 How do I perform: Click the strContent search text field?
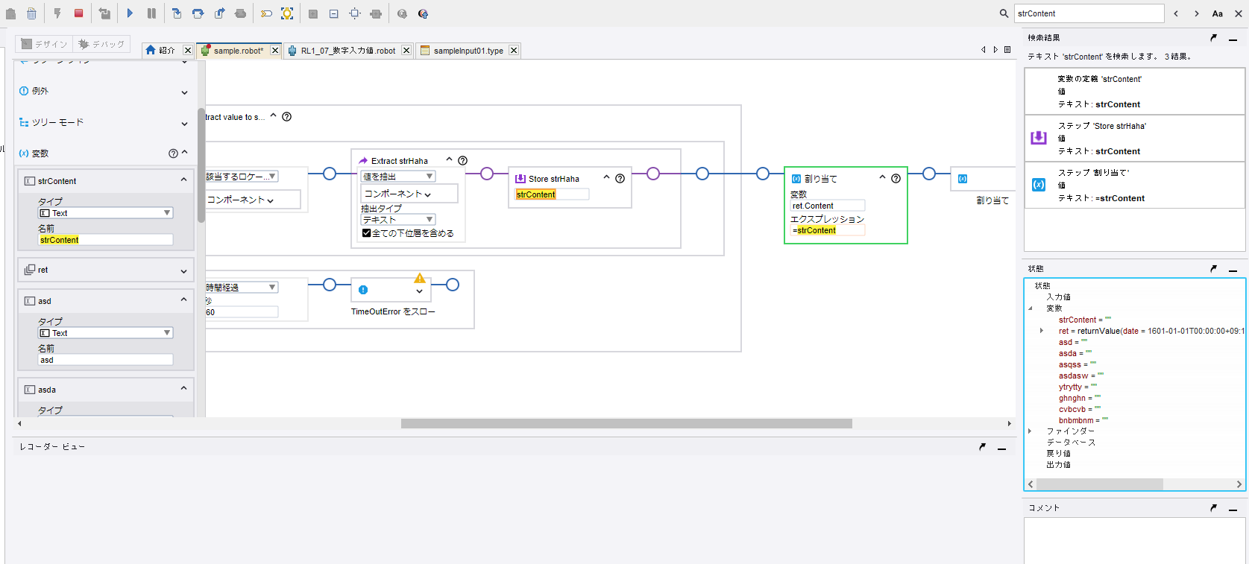1088,14
